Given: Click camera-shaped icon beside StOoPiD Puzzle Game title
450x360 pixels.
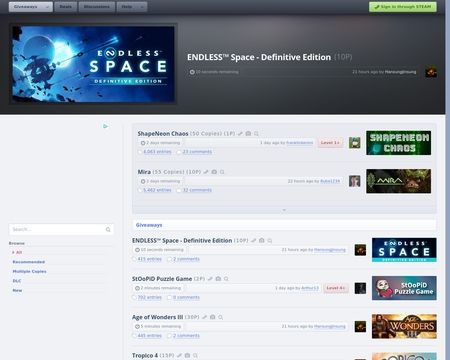Looking at the screenshot, I should click(x=218, y=279).
